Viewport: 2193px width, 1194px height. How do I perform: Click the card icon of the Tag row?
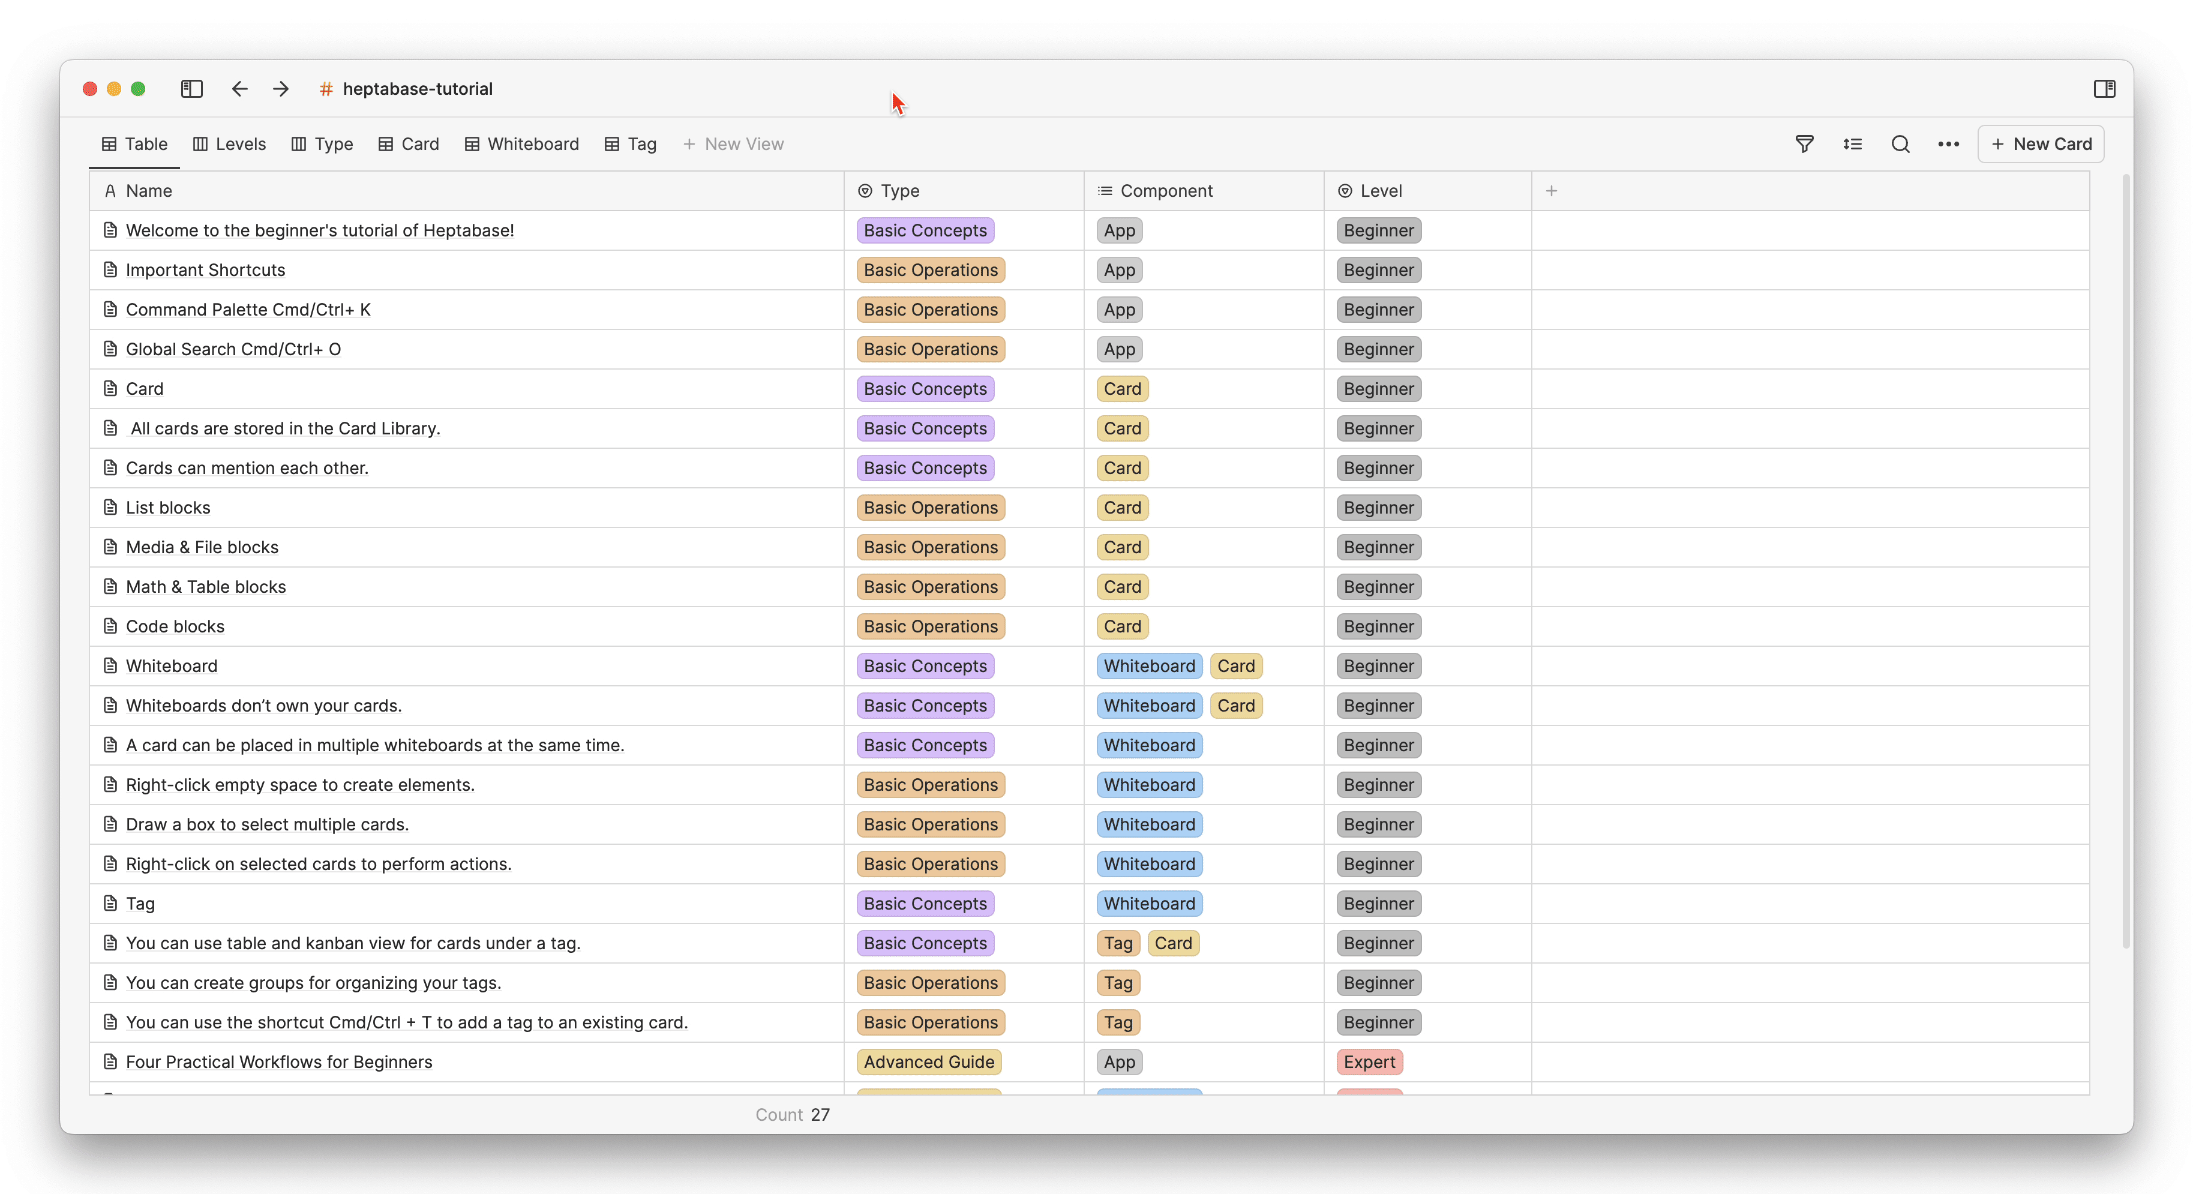(111, 904)
